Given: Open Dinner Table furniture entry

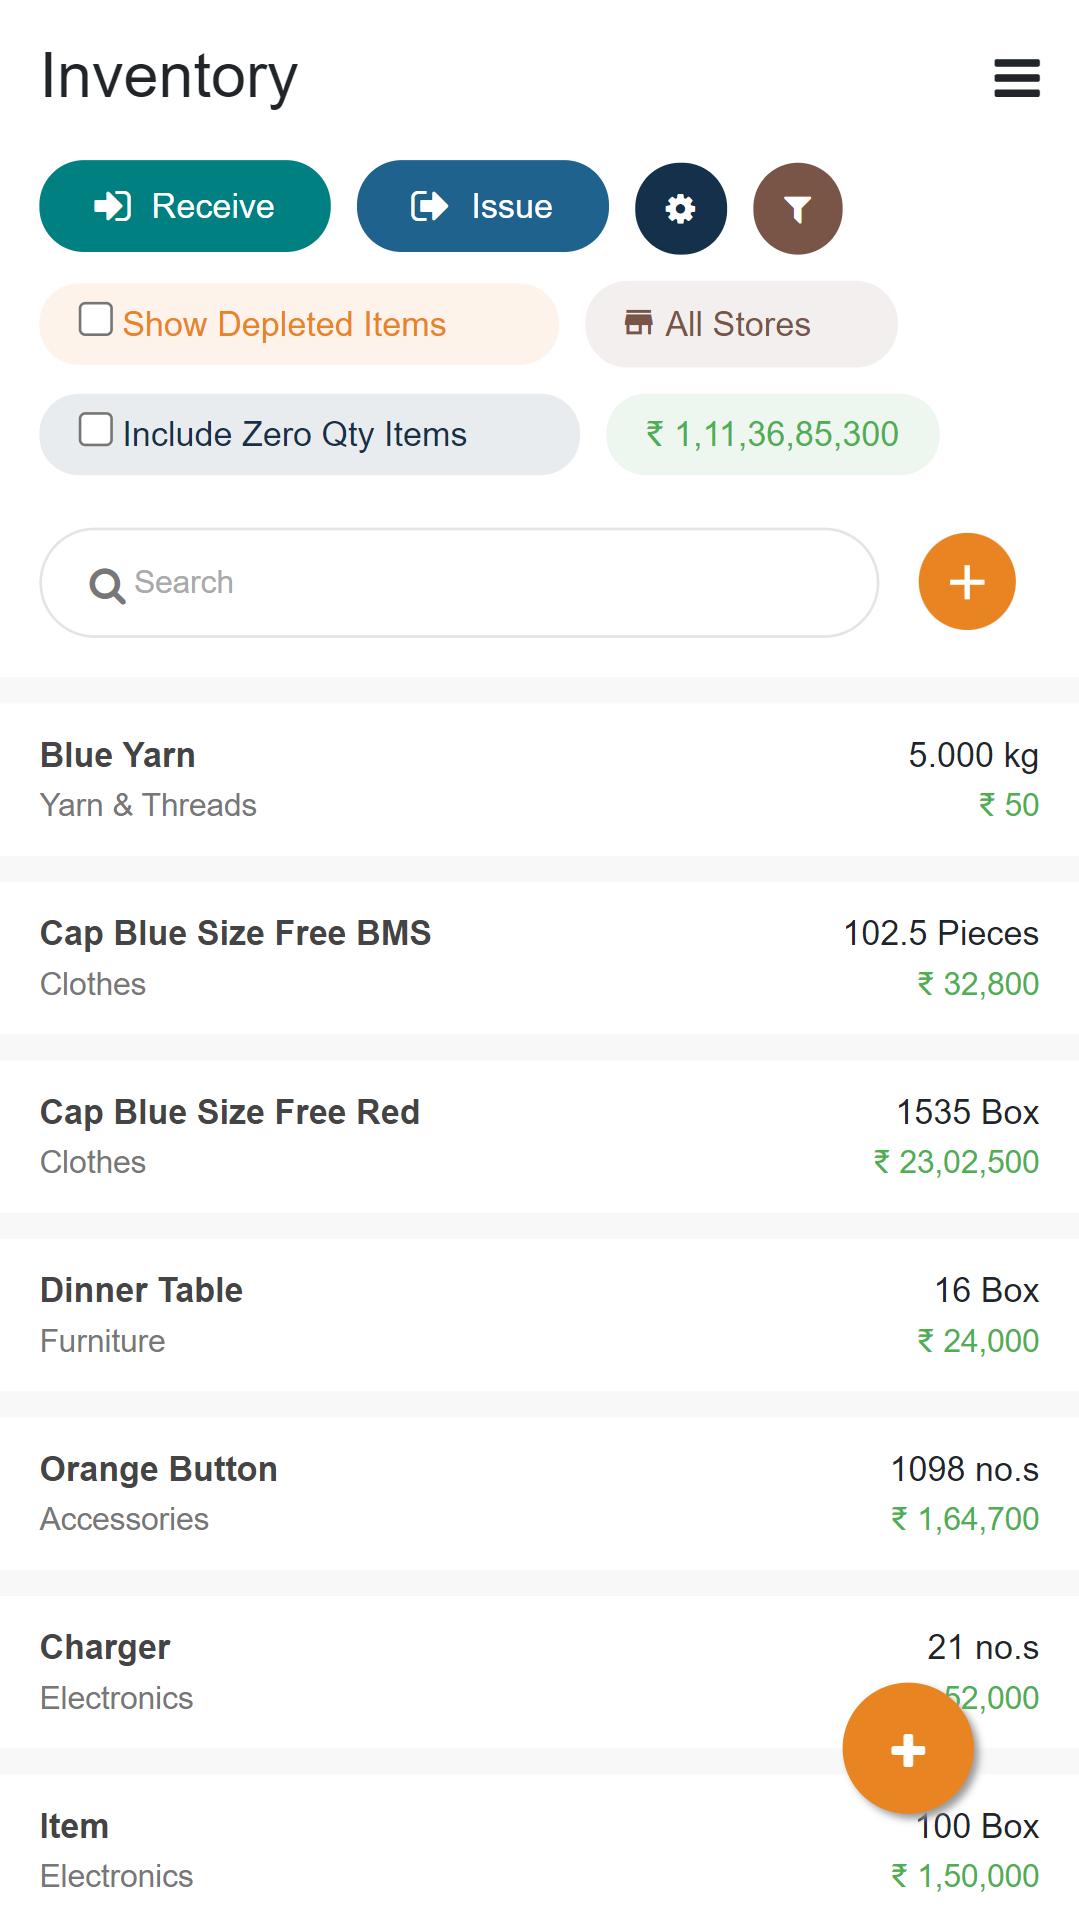Looking at the screenshot, I should point(539,1315).
